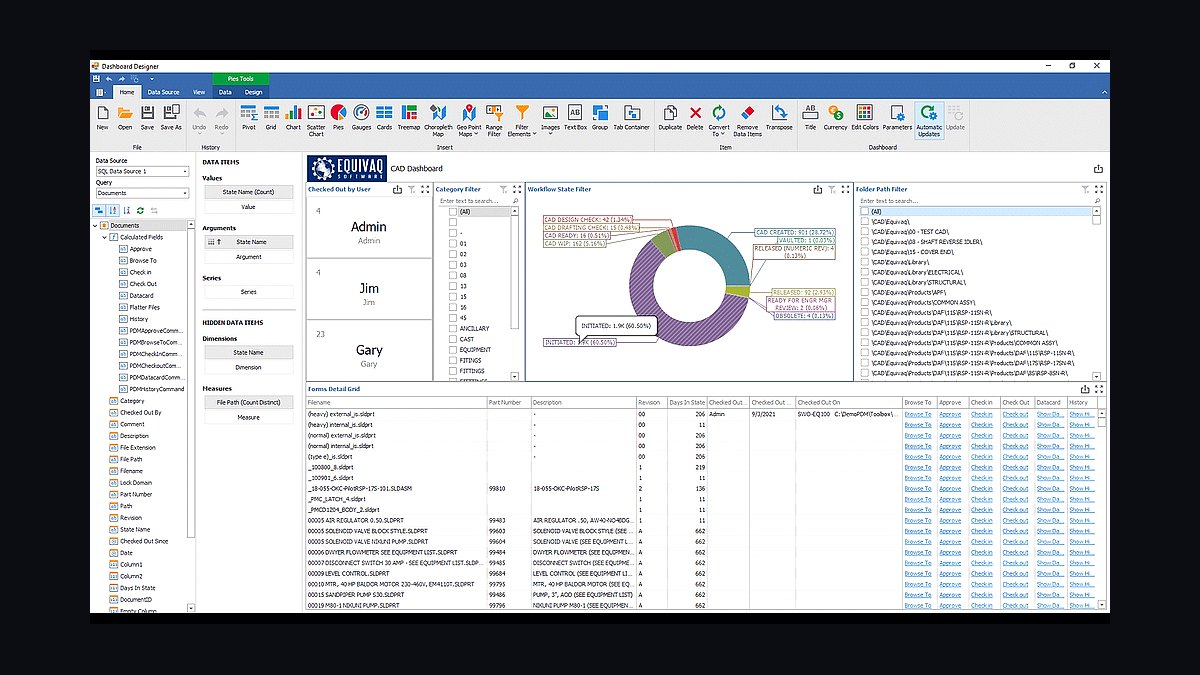Screen dimensions: 1200x675
Task: Insert a Pivot item from the ribbon
Action: pyautogui.click(x=248, y=117)
